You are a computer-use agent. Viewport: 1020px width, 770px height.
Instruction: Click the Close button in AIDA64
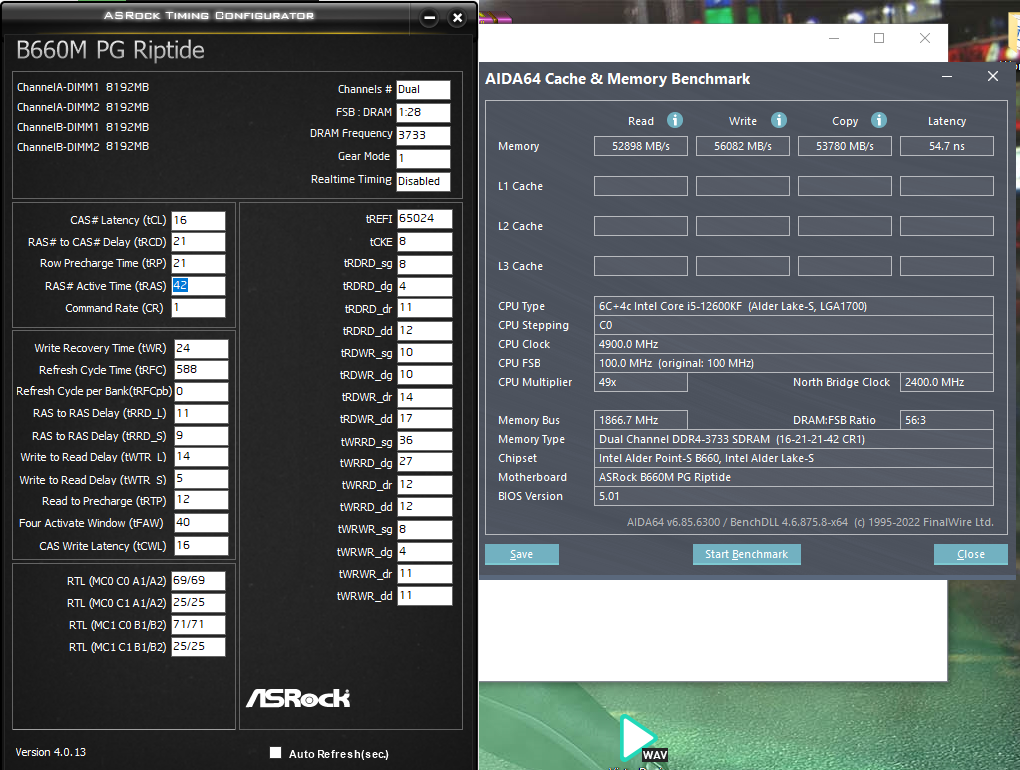(971, 554)
